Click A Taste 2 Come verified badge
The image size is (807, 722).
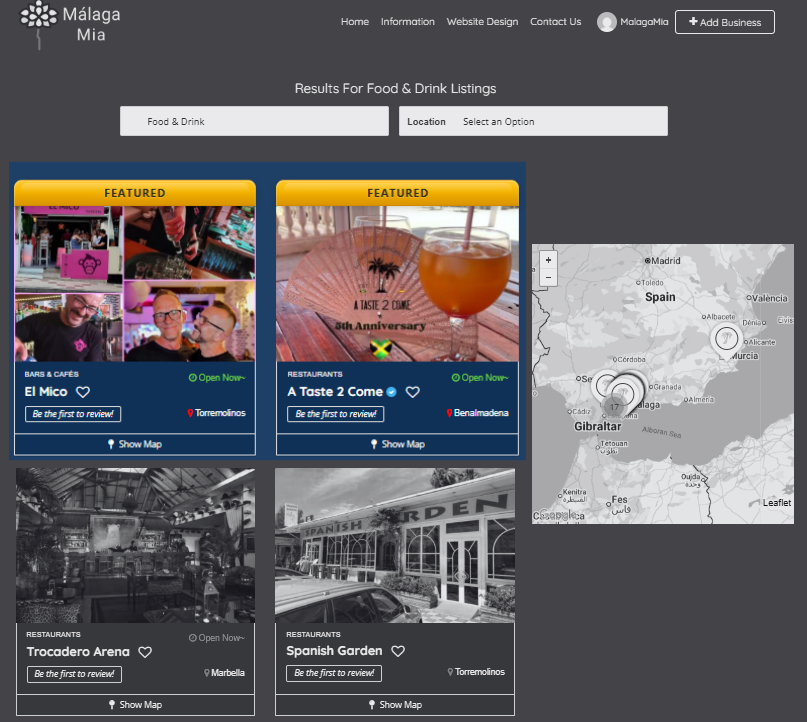pos(391,392)
